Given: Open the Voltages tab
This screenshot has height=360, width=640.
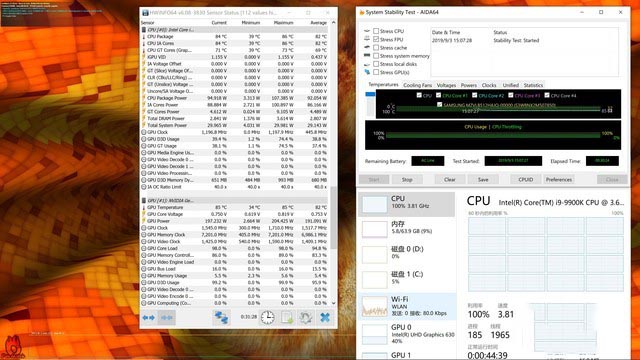Looking at the screenshot, I should [x=446, y=85].
